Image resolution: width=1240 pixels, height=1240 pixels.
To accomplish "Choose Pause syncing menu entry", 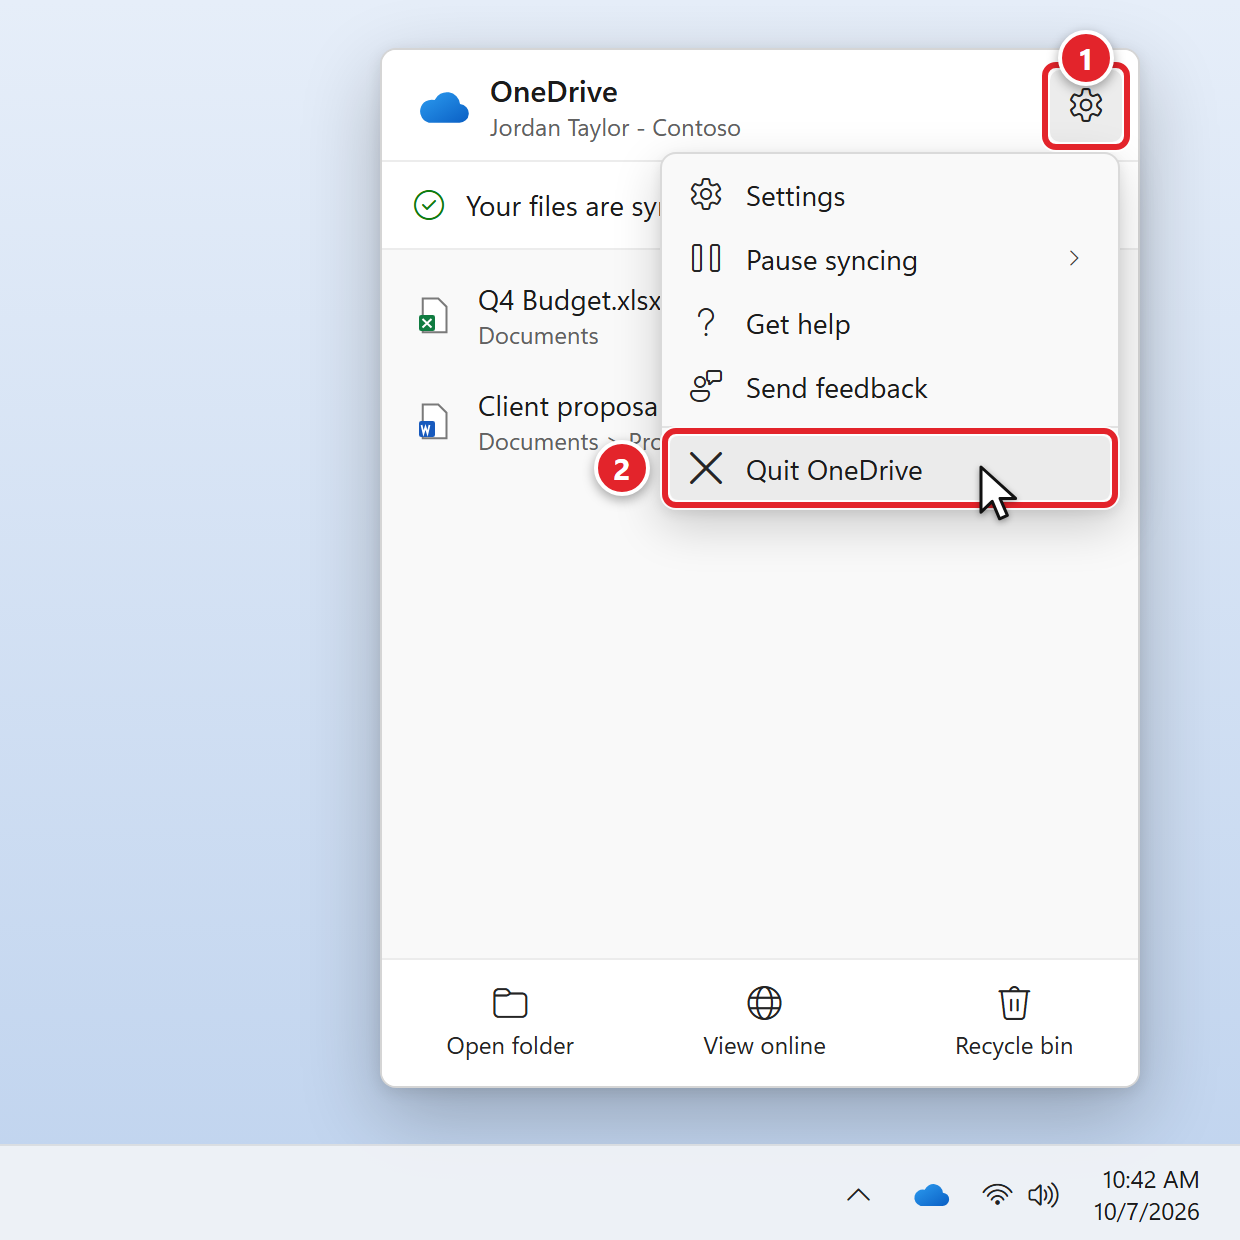I will (x=889, y=260).
